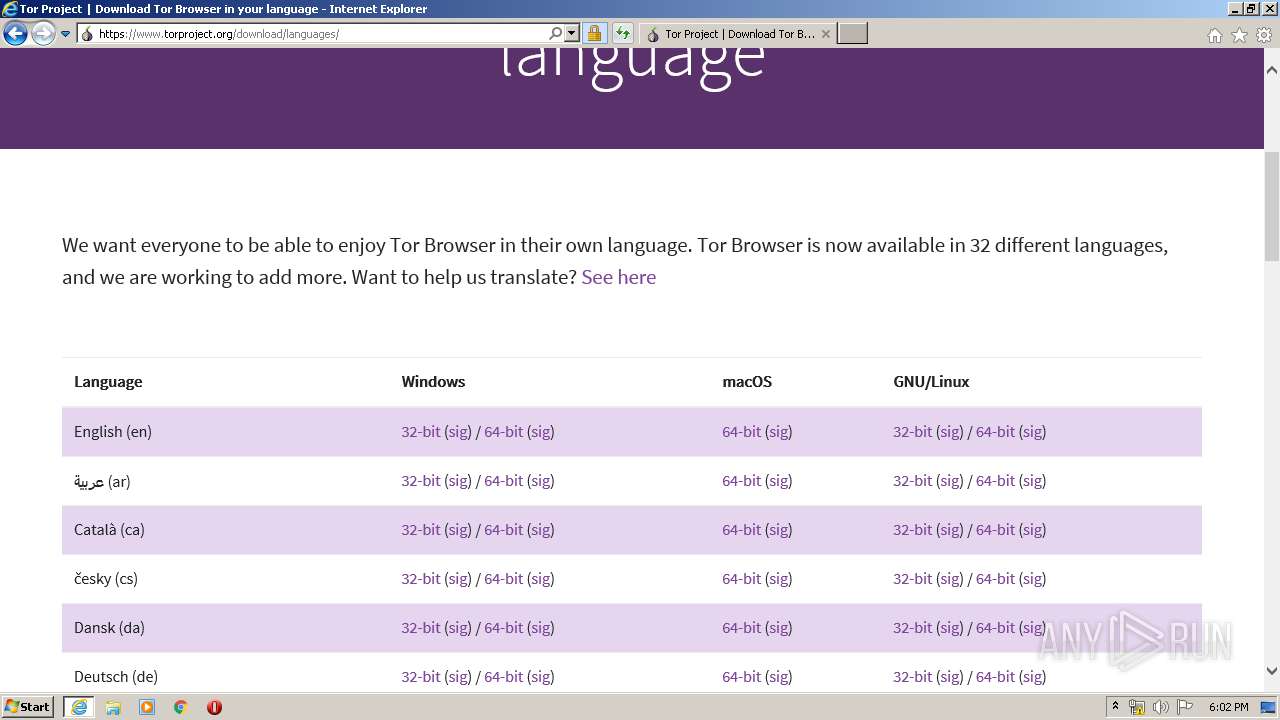This screenshot has height=720, width=1280.
Task: Open česky Windows 32-bit signature link
Action: [x=458, y=579]
